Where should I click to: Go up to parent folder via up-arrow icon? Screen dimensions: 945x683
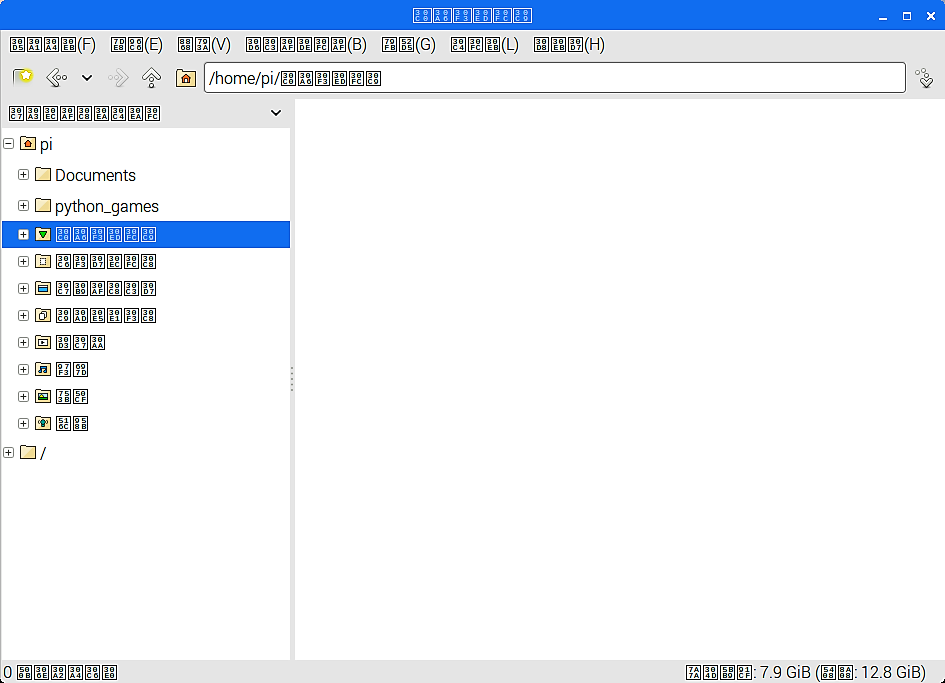[x=151, y=78]
